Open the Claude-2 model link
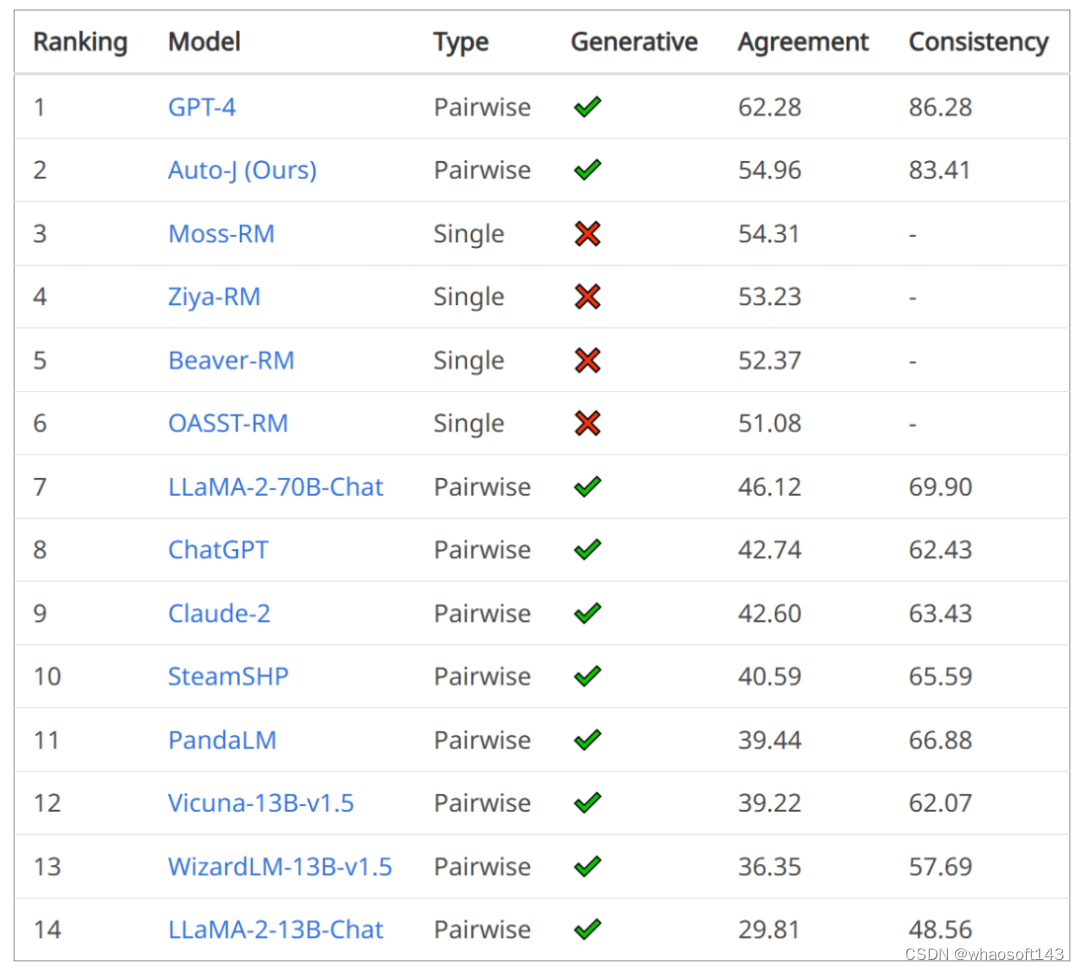 click(219, 613)
